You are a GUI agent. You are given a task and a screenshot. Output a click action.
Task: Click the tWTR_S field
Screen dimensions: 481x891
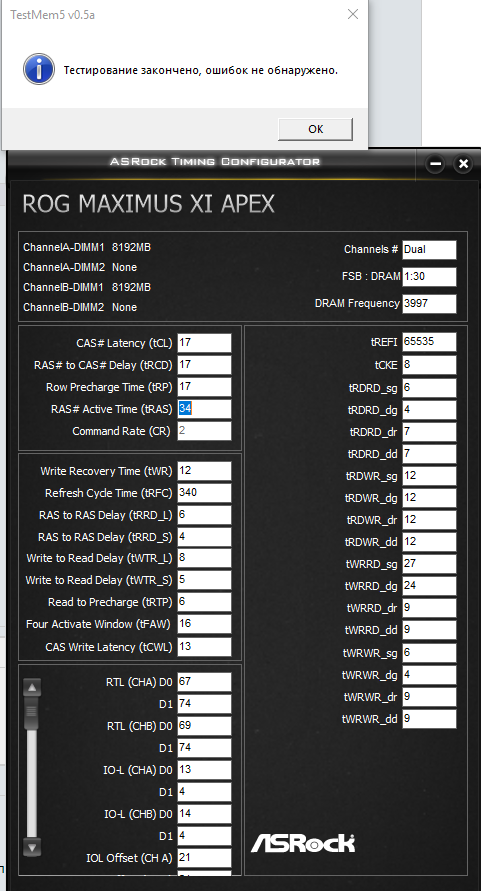(x=204, y=580)
